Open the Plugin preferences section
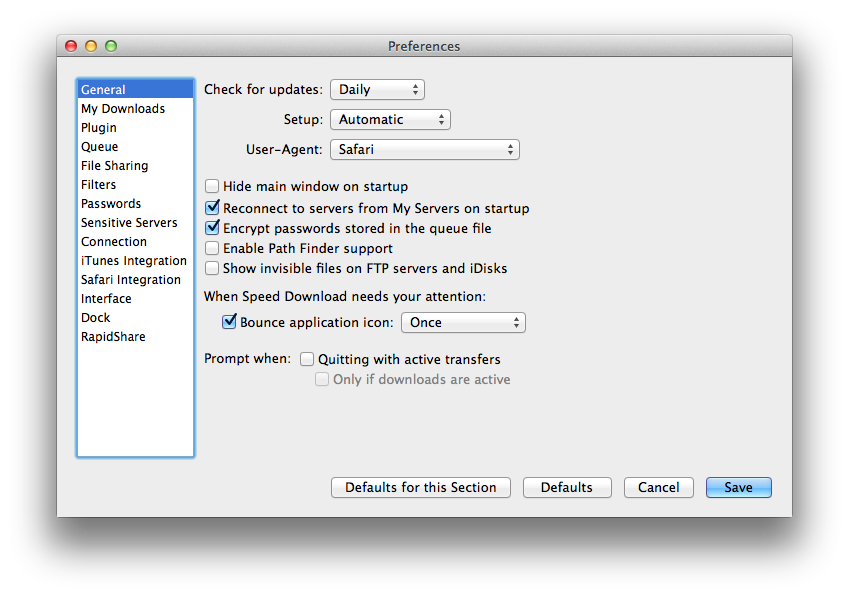Image resolution: width=849 pixels, height=596 pixels. [x=99, y=128]
